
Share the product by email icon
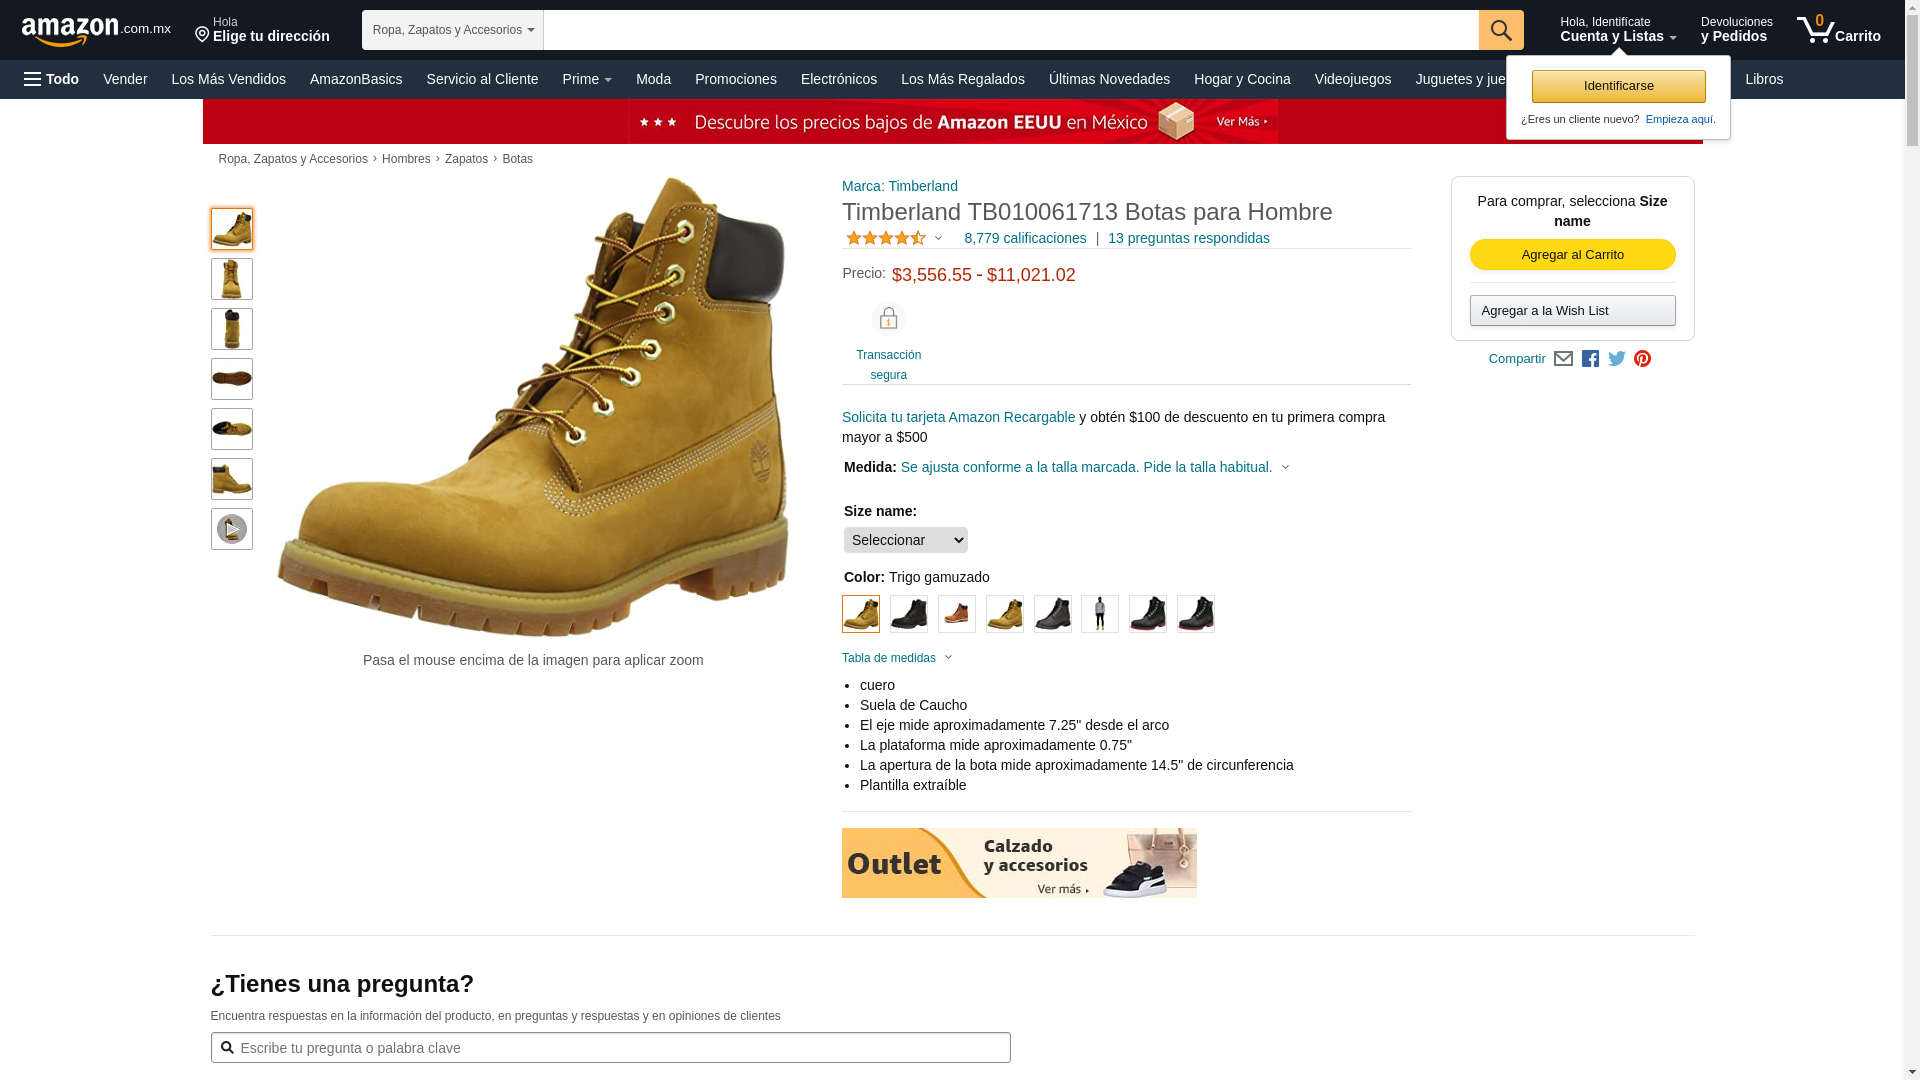tap(1563, 359)
